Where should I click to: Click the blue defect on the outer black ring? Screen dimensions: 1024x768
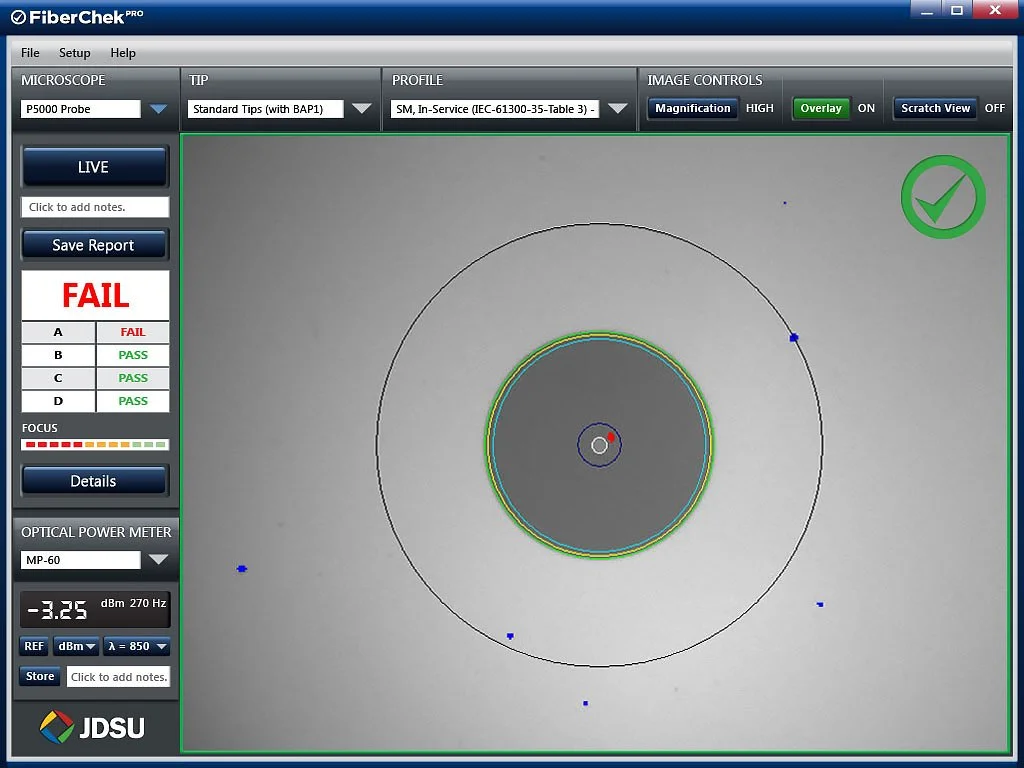point(794,338)
